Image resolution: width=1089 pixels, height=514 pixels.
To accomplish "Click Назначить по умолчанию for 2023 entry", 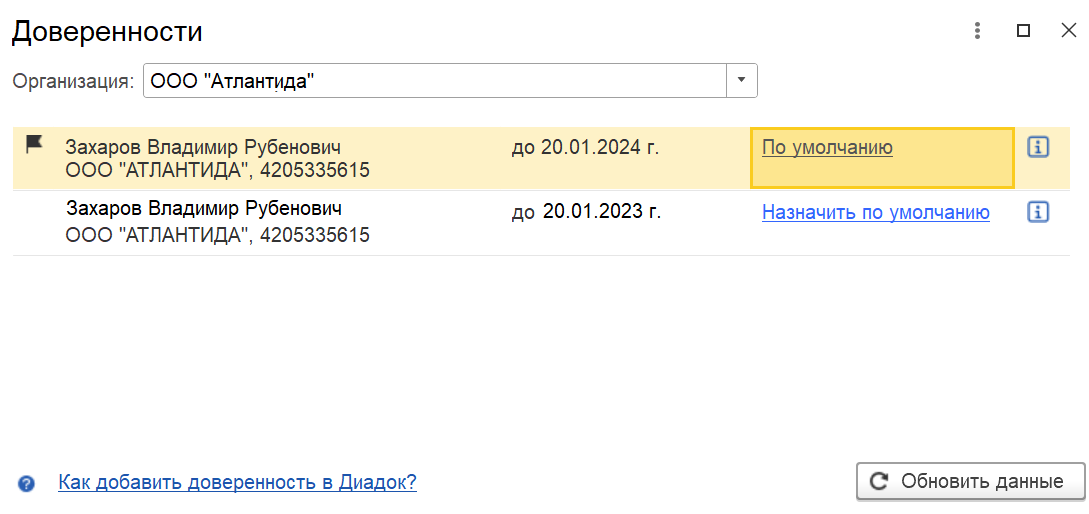I will [876, 213].
